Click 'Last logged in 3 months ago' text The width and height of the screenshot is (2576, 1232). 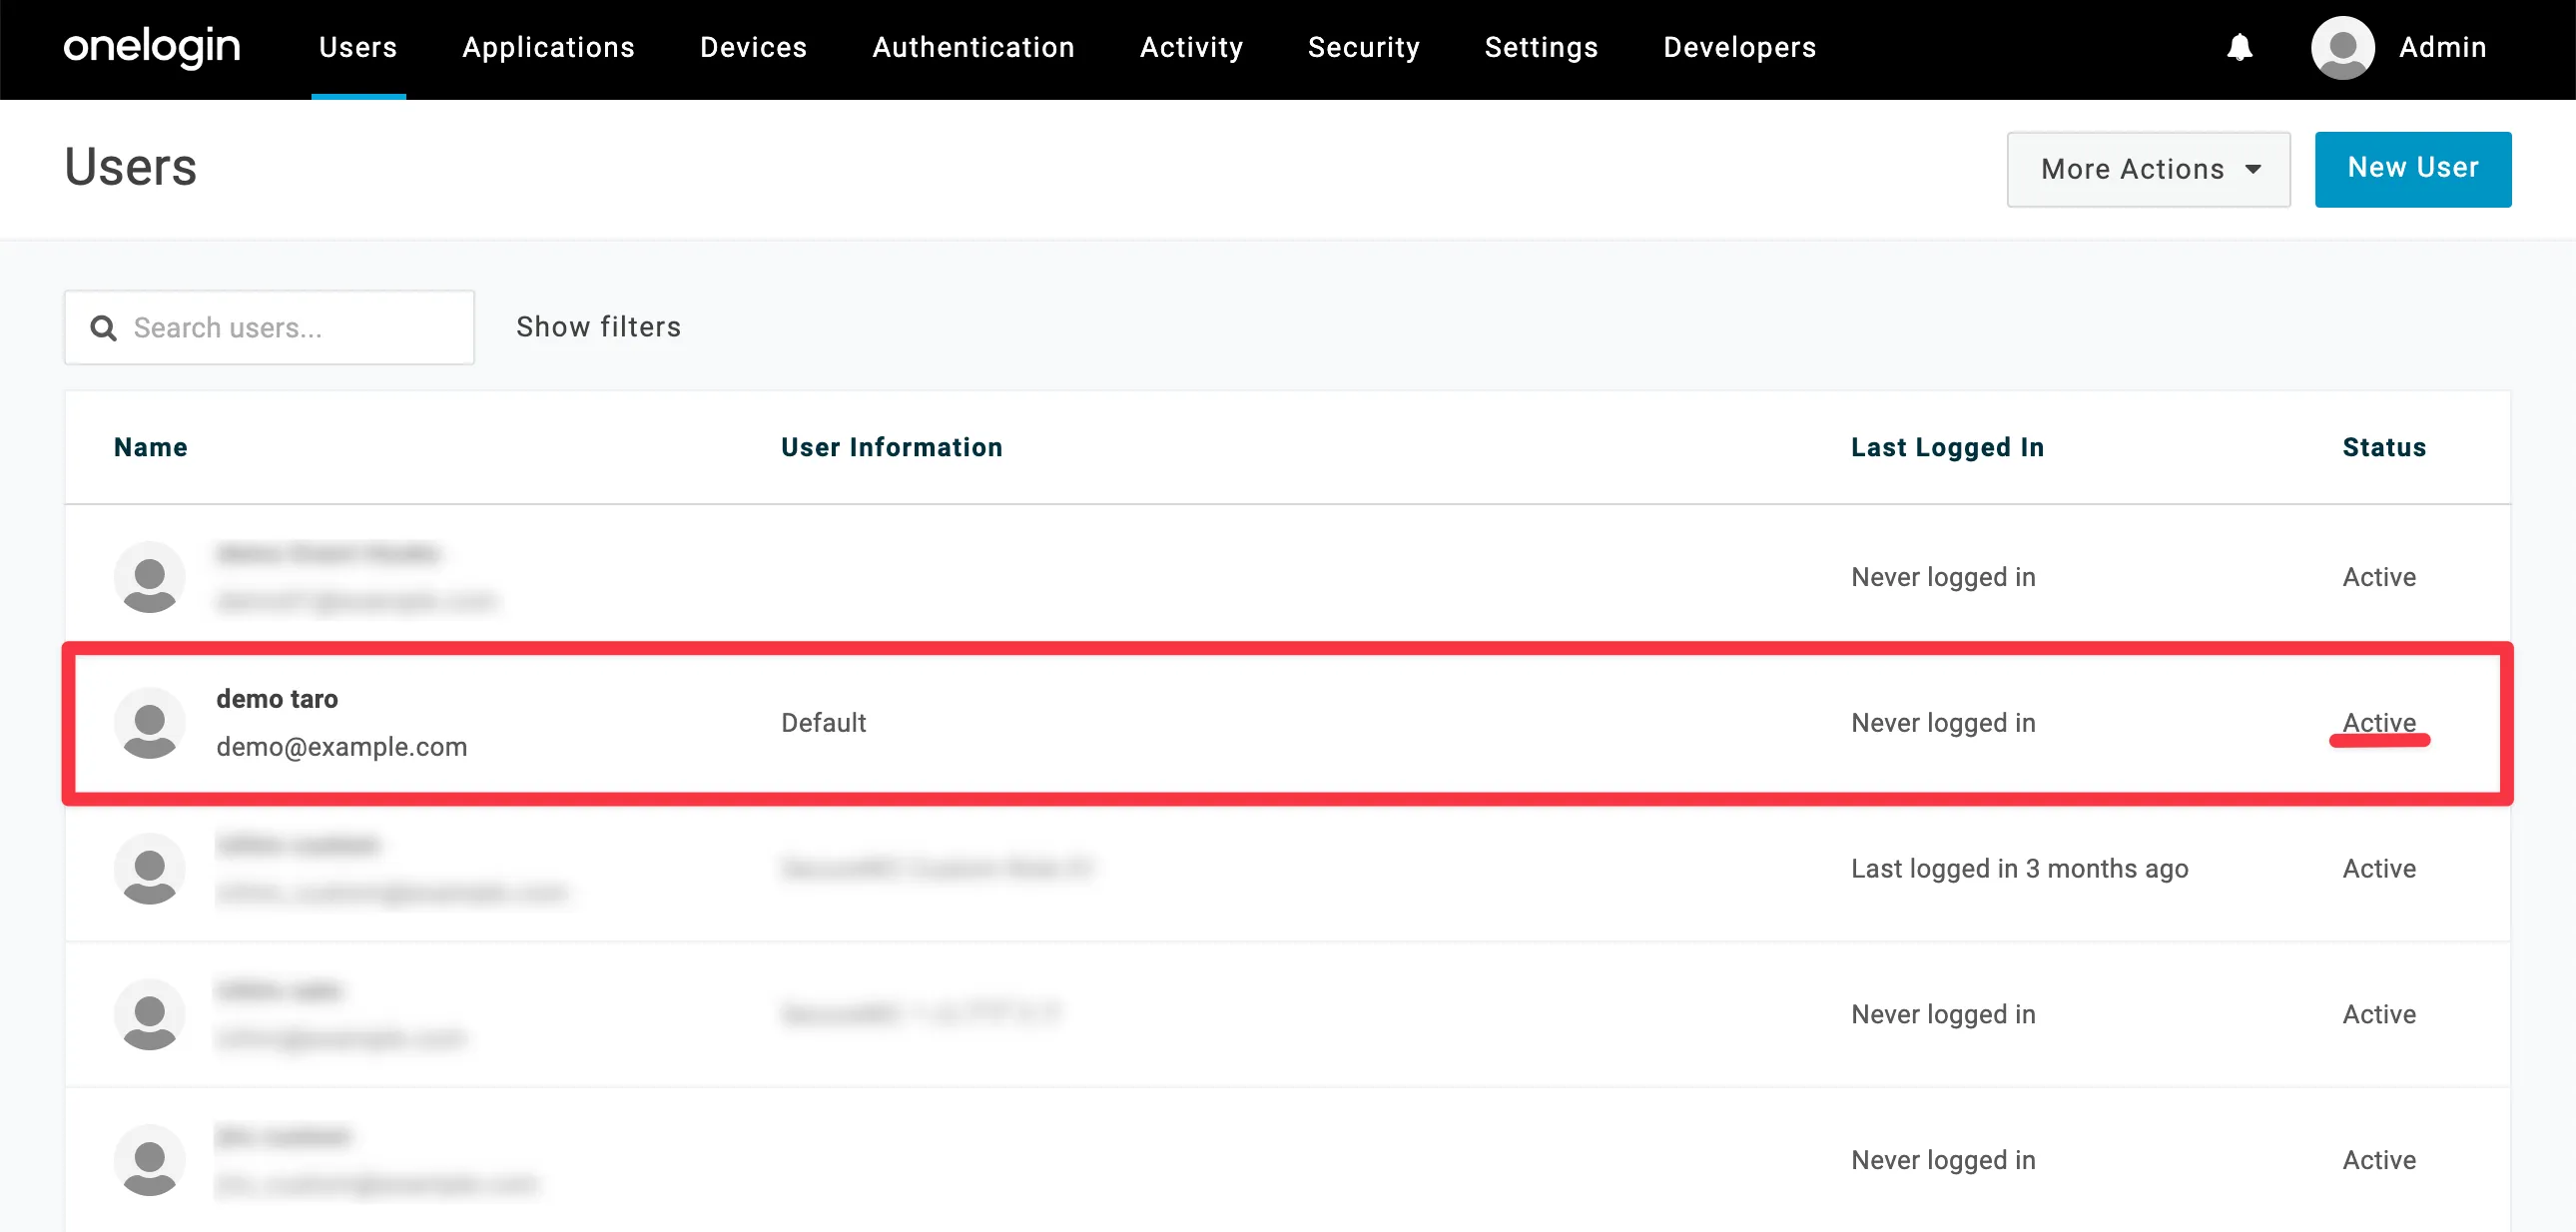(2019, 869)
